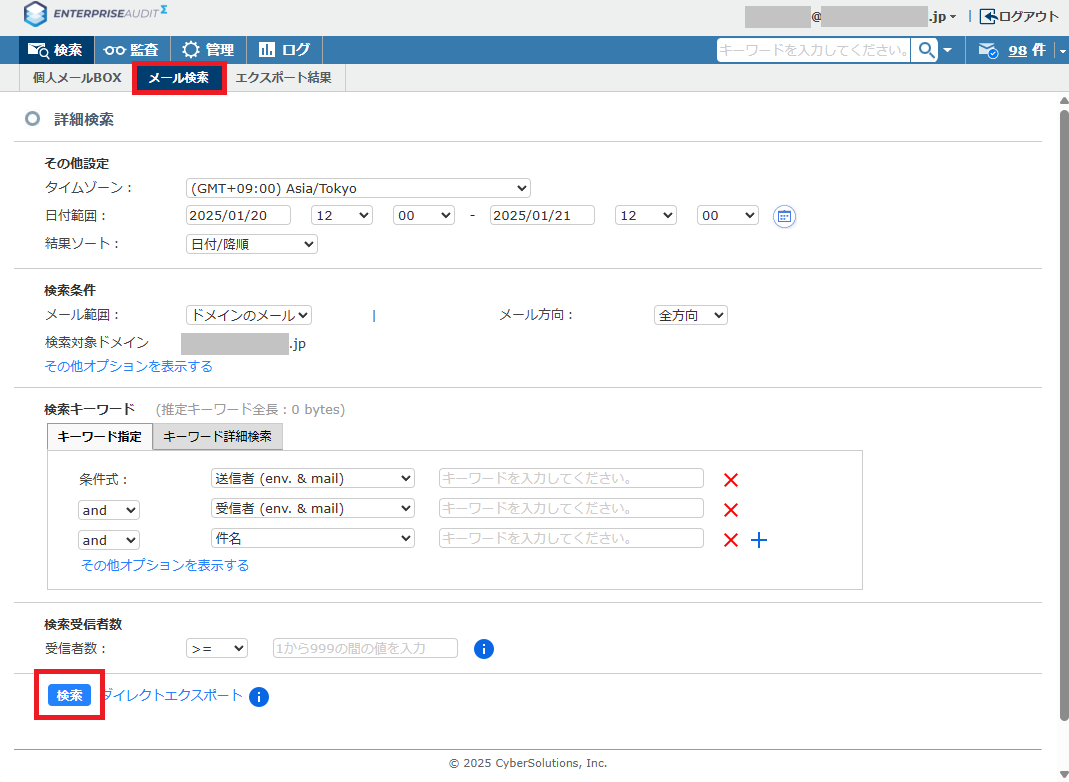Open the third row and operator dropdown
Screen dimensions: 1069x782
[108, 540]
